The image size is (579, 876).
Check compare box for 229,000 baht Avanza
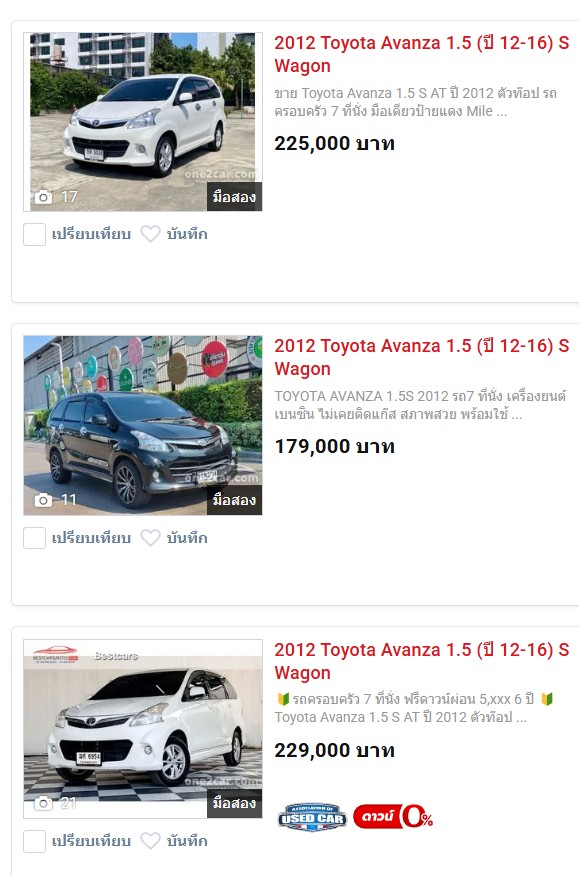[34, 841]
